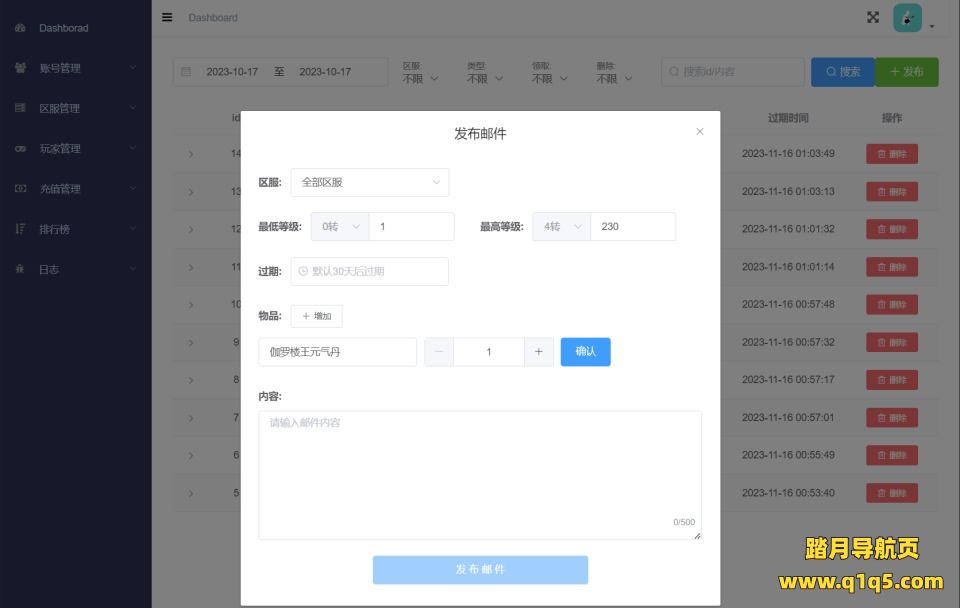Viewport: 960px width, 608px height.
Task: Expand the first table row arrow
Action: pos(191,154)
